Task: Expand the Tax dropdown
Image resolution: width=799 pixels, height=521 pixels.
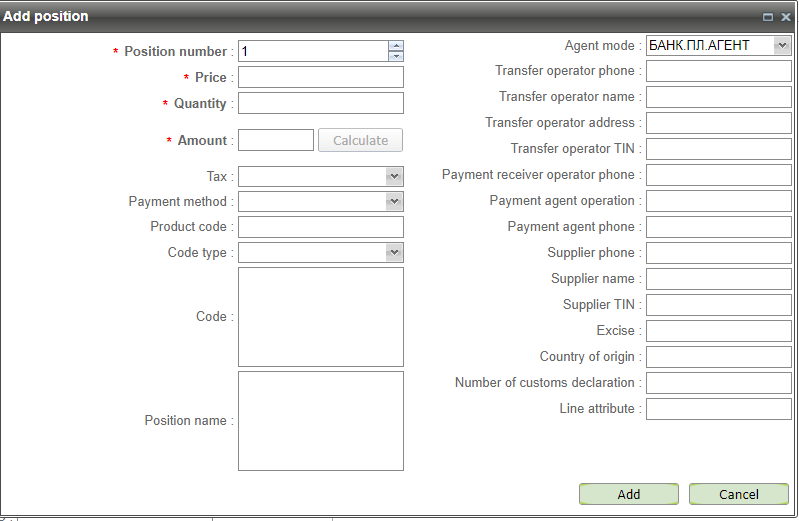Action: [x=394, y=177]
